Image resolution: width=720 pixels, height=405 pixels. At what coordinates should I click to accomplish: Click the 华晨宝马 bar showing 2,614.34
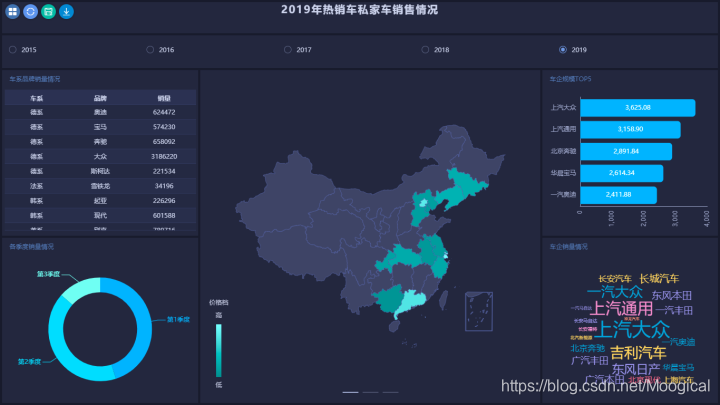pos(622,173)
